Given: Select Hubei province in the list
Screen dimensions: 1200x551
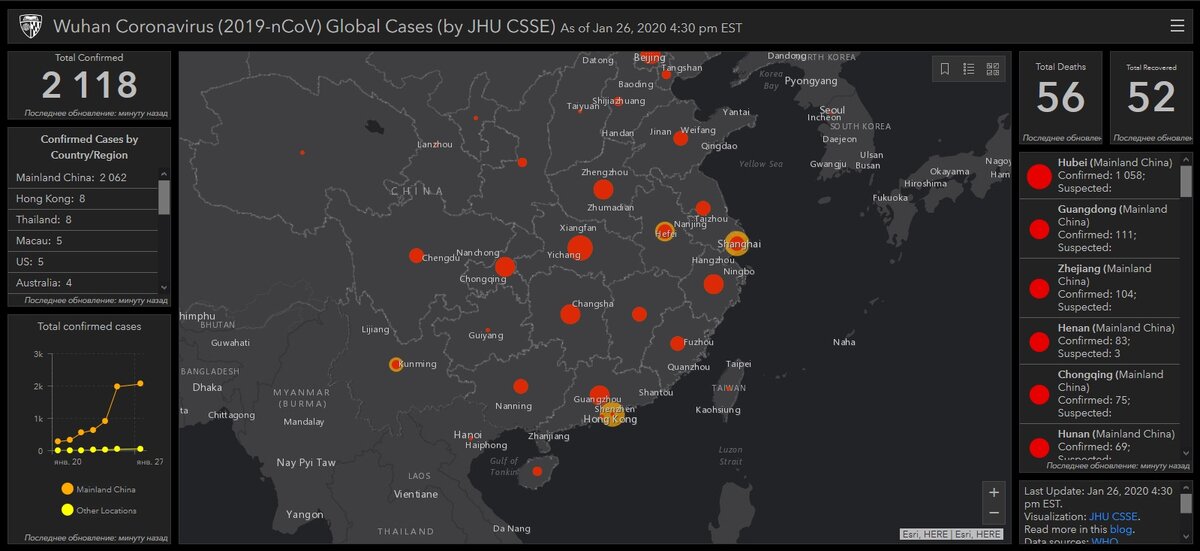Looking at the screenshot, I should (1100, 175).
